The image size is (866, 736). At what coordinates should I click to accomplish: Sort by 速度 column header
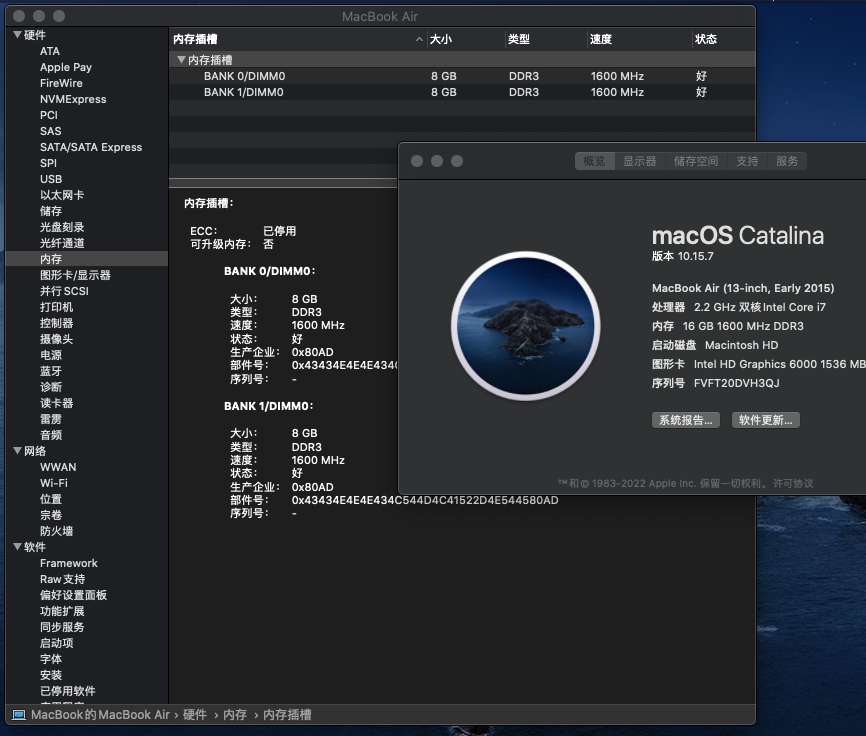click(639, 39)
